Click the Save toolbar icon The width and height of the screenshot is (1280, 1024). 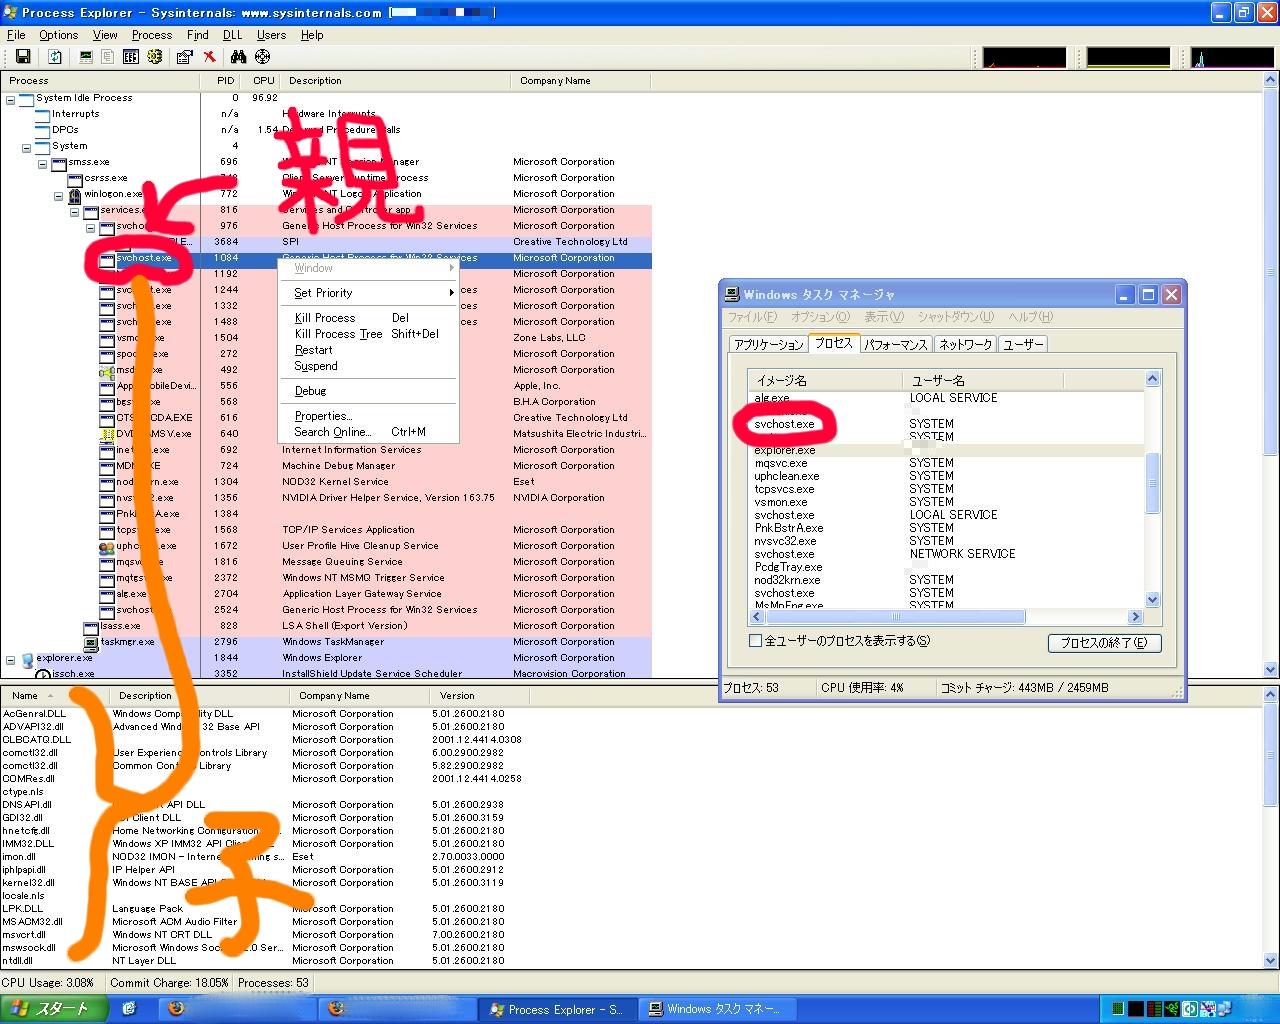pos(22,57)
